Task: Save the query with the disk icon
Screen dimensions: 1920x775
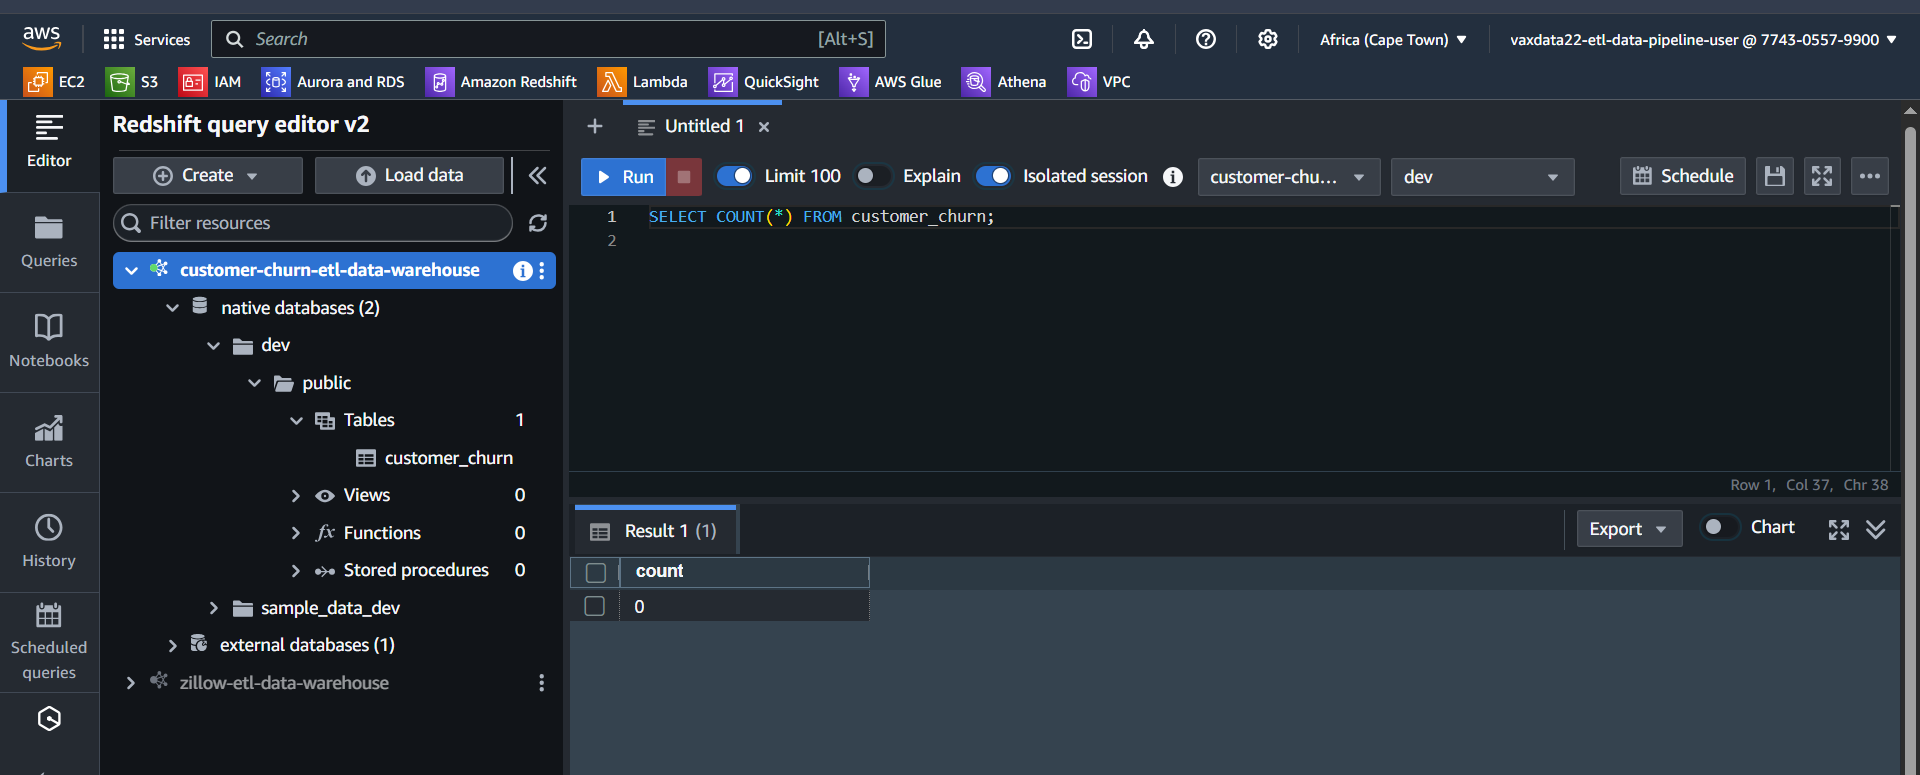Action: click(1775, 176)
